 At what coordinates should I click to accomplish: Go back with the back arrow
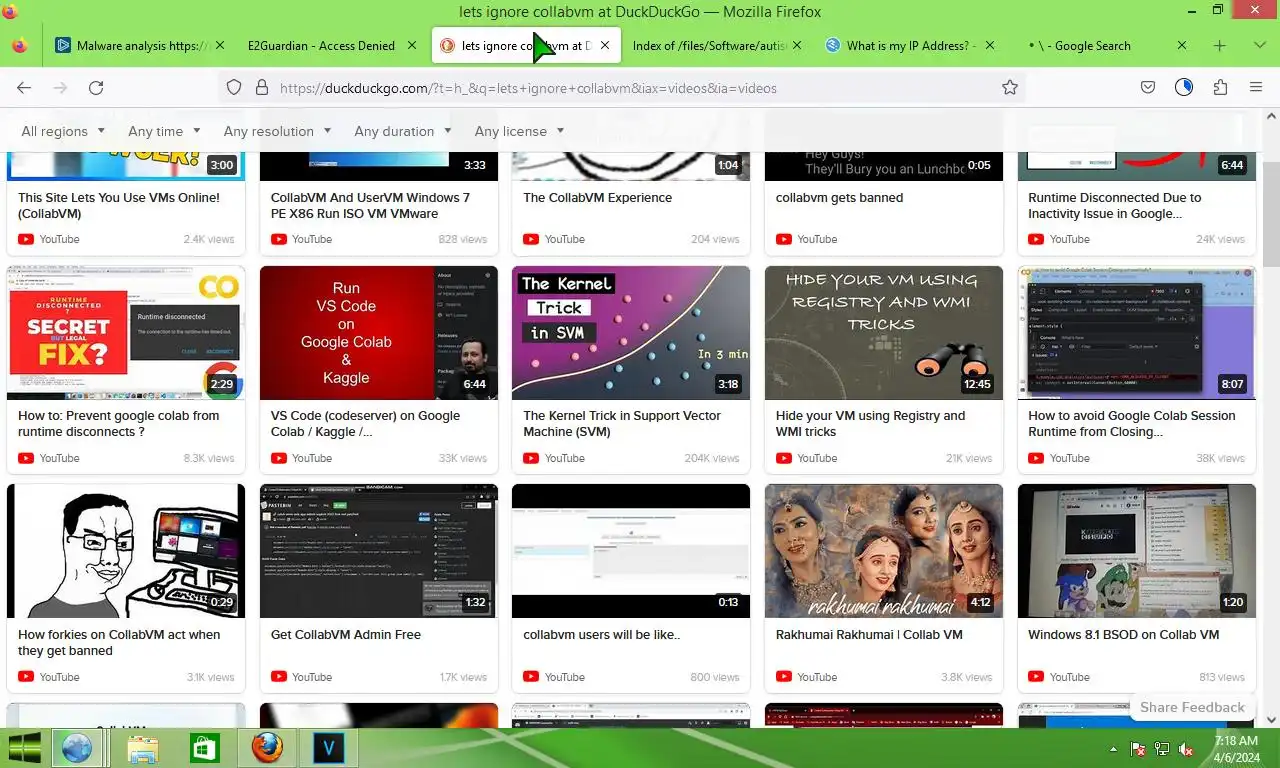tap(24, 88)
